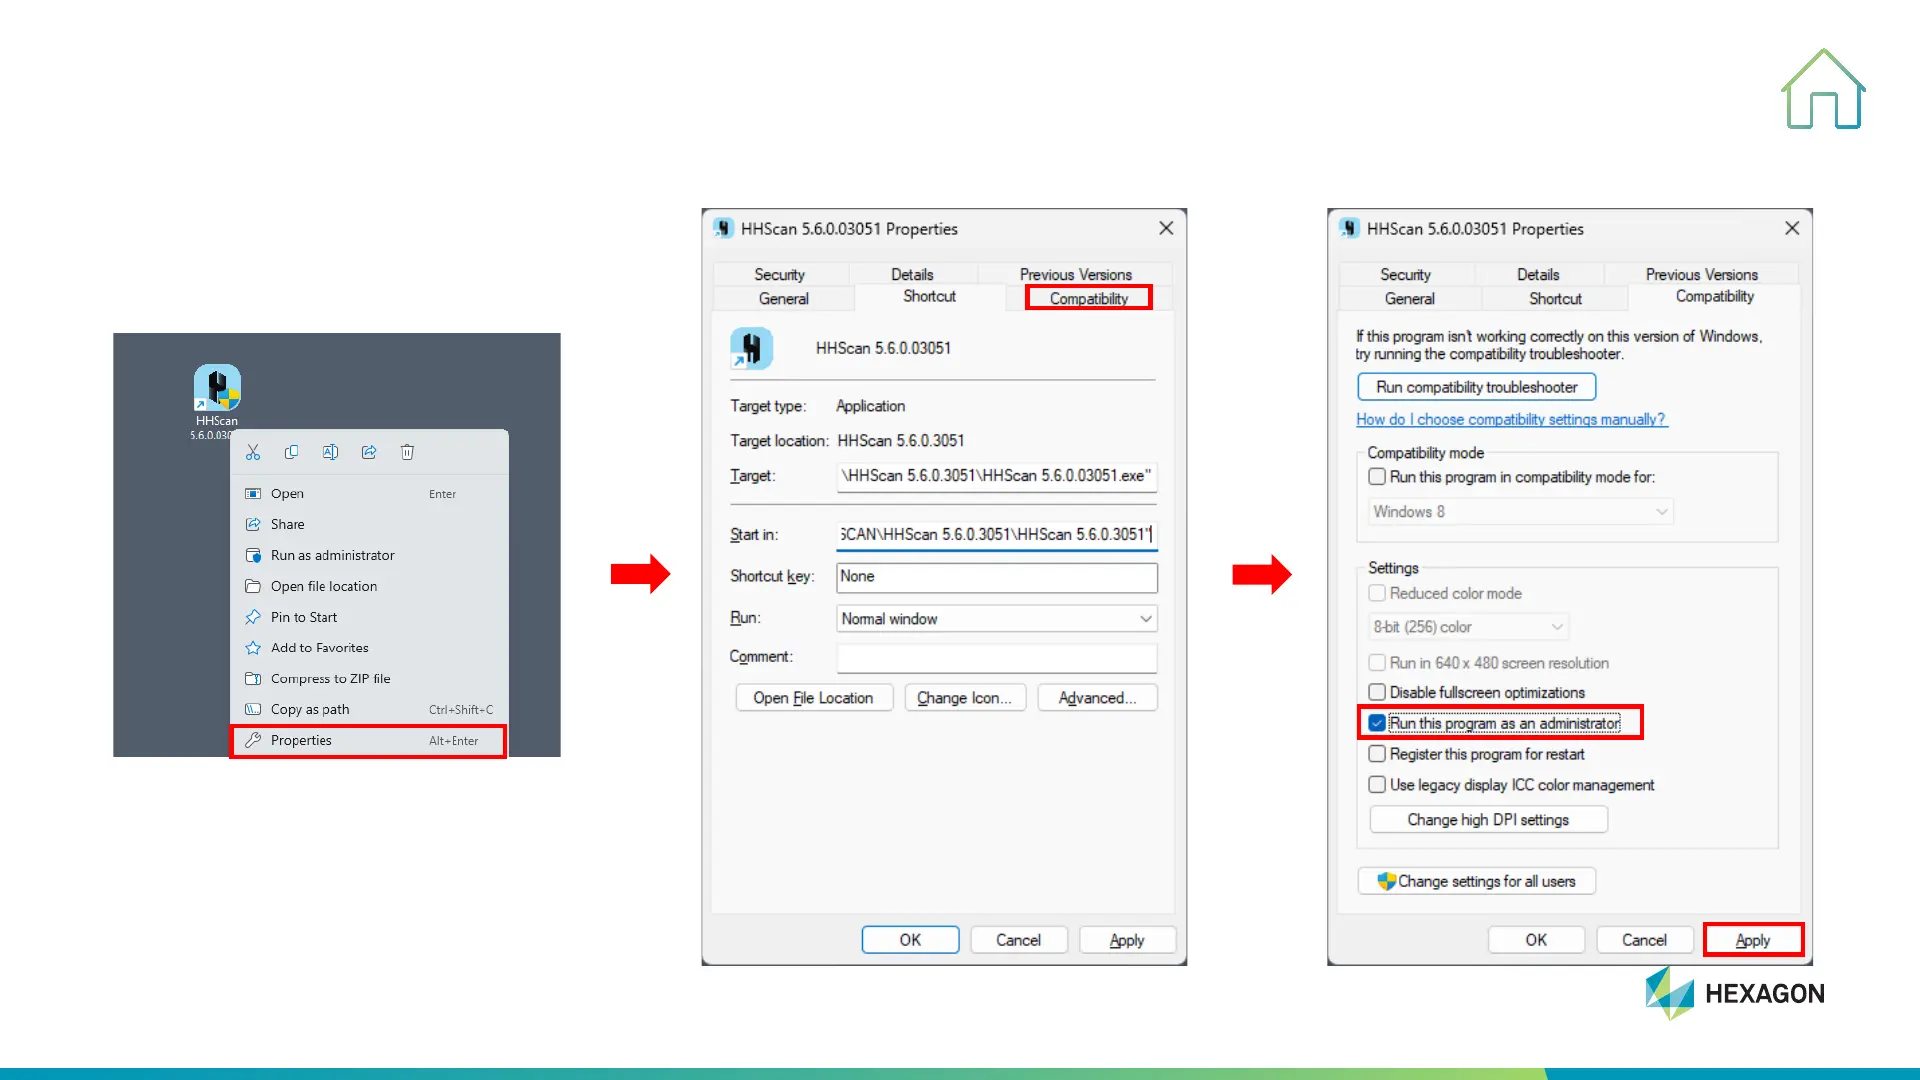Screen dimensions: 1920x1080
Task: Switch to the highlighted Compatibility tab
Action: (1088, 298)
